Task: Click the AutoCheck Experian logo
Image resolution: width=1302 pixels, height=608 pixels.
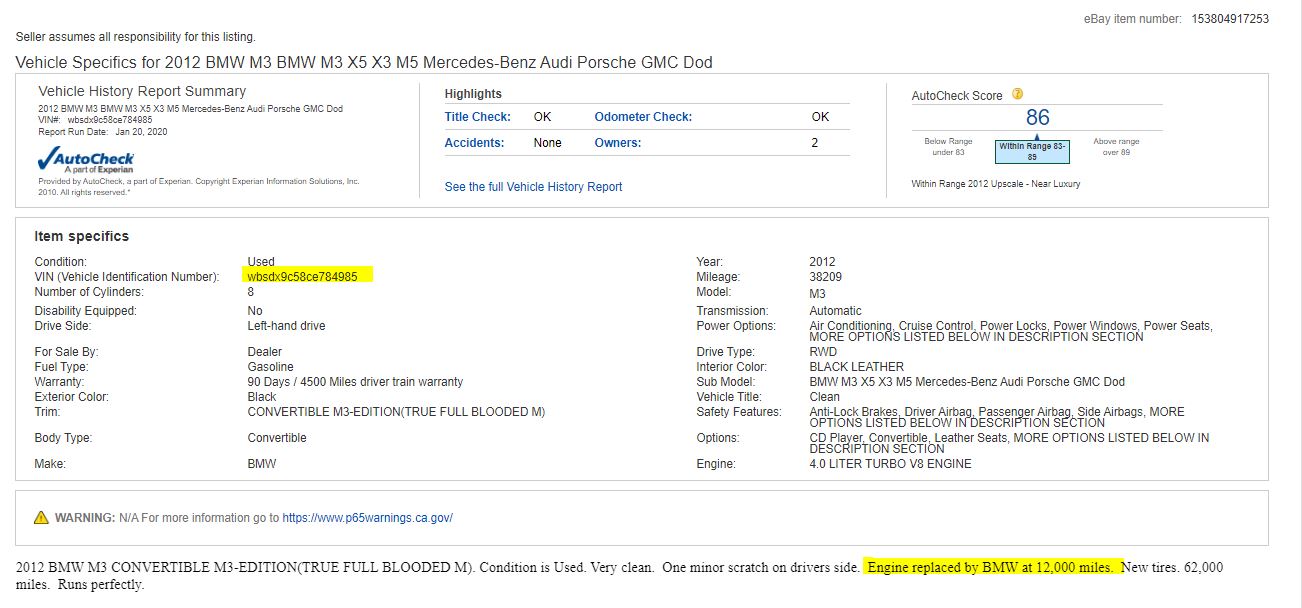Action: click(86, 161)
